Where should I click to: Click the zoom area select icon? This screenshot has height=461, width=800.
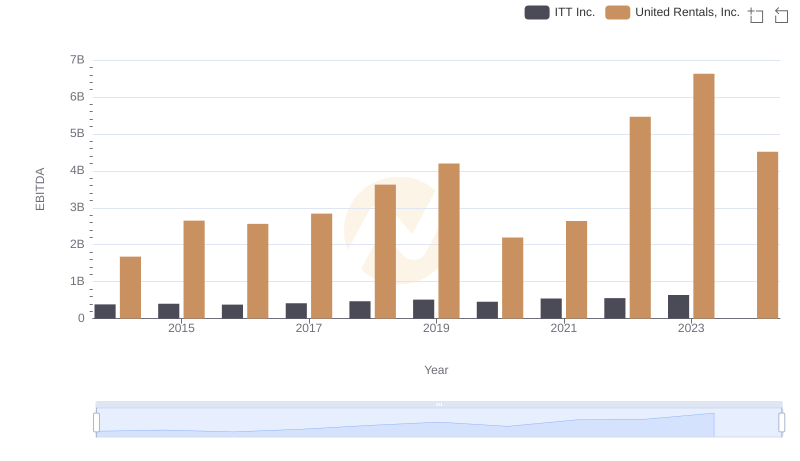pos(756,15)
